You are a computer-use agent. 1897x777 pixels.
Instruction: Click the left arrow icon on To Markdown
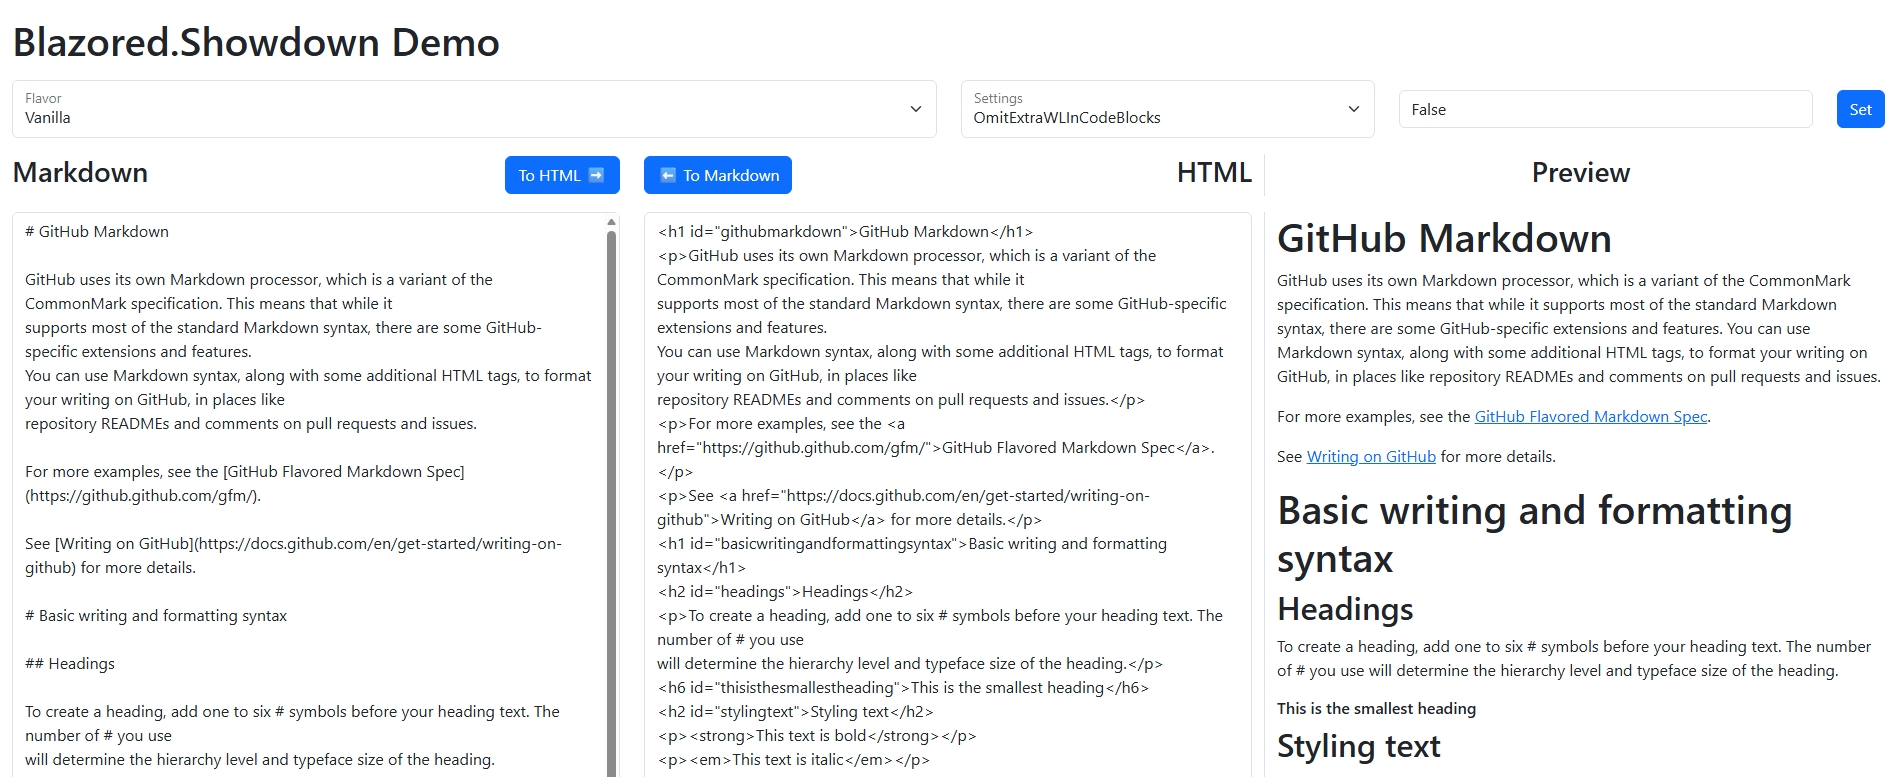pyautogui.click(x=668, y=175)
